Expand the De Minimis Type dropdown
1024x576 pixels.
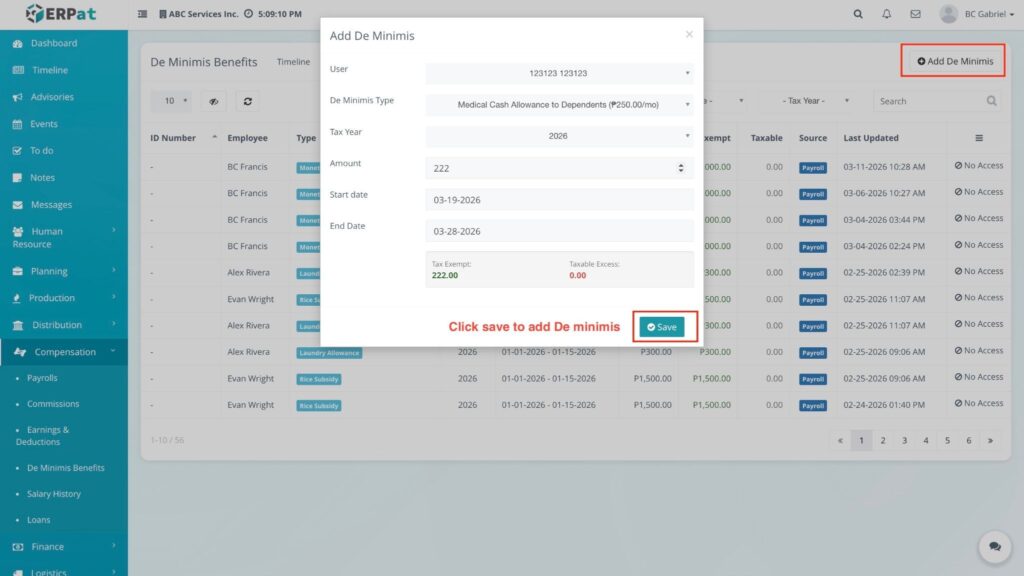coord(559,104)
